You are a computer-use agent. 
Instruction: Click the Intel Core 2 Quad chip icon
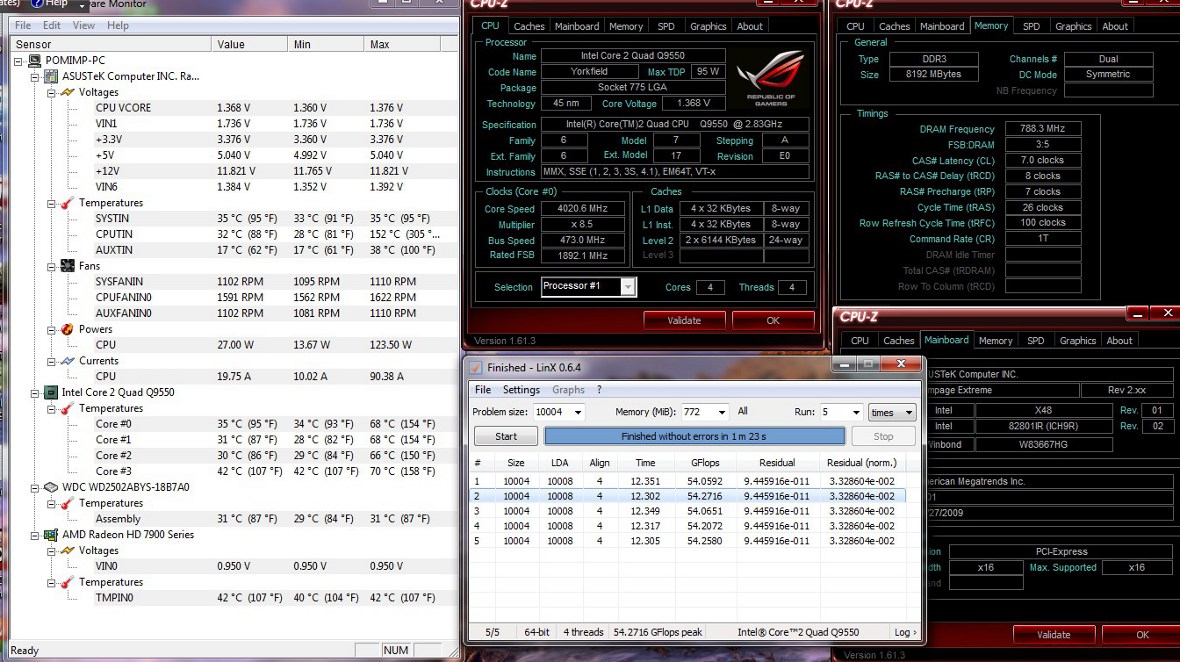51,393
